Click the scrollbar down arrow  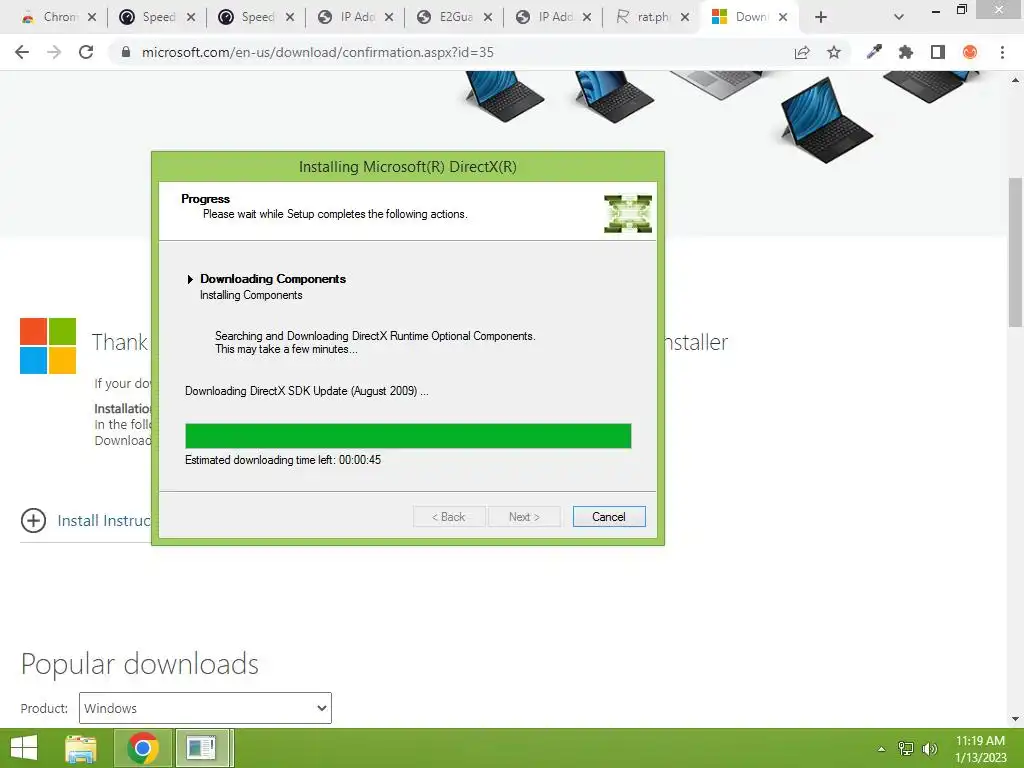[x=1015, y=719]
